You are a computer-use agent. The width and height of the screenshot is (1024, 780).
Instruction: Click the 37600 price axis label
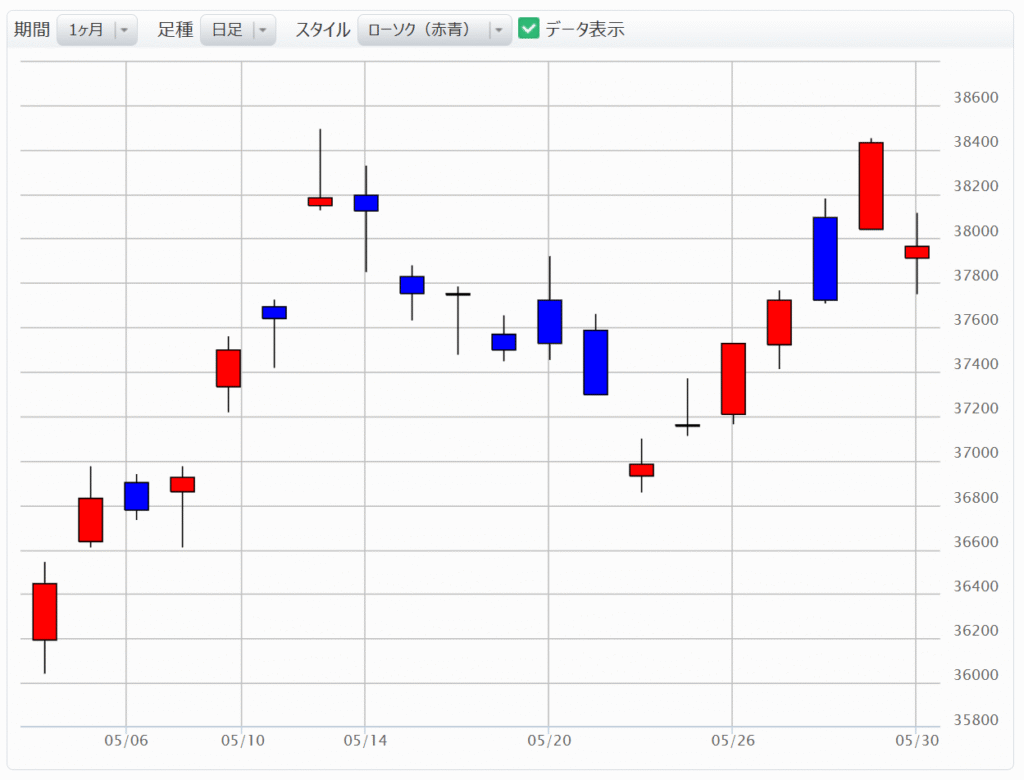(x=976, y=320)
